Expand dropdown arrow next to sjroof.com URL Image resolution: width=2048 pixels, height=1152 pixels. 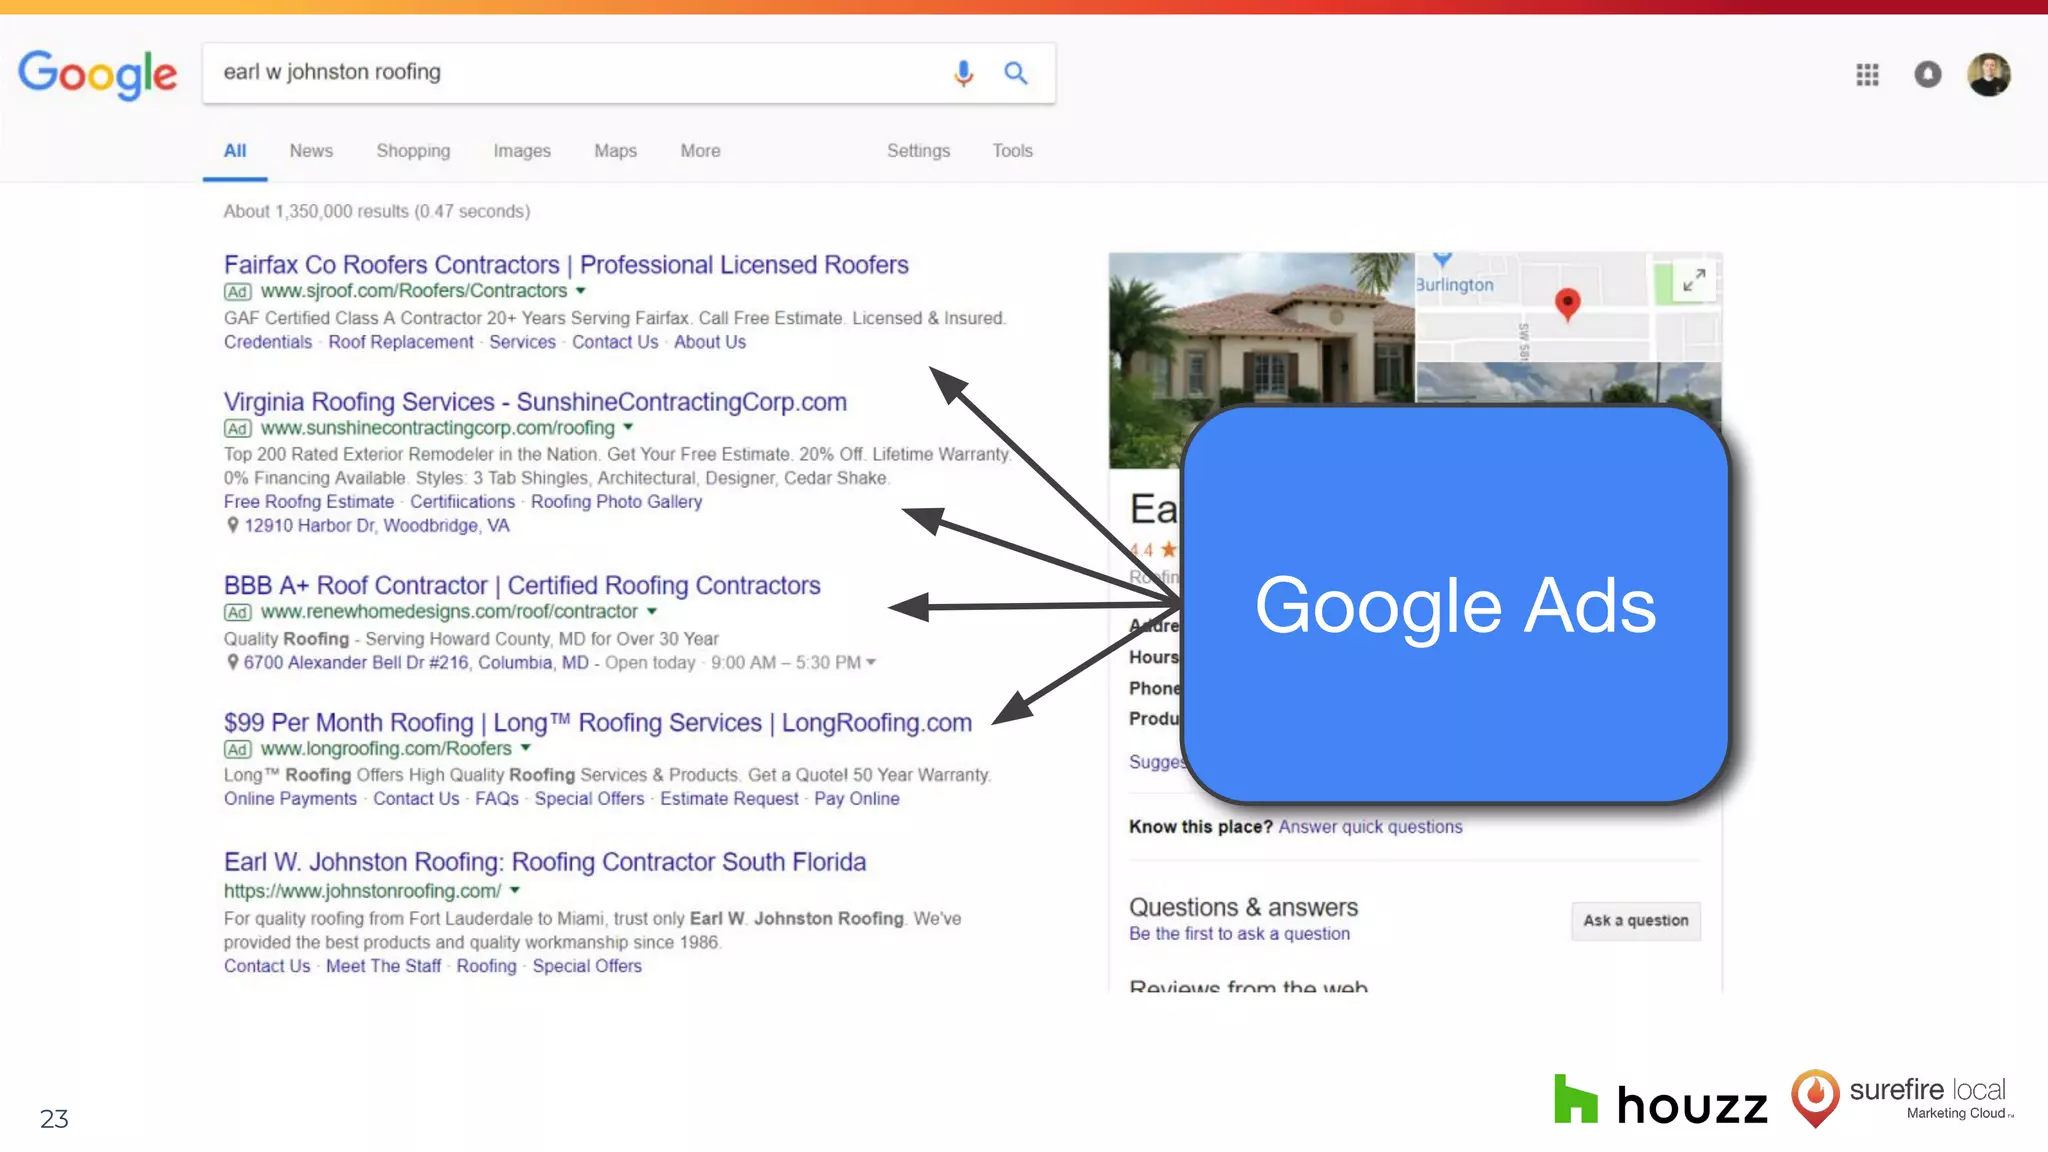pyautogui.click(x=580, y=291)
